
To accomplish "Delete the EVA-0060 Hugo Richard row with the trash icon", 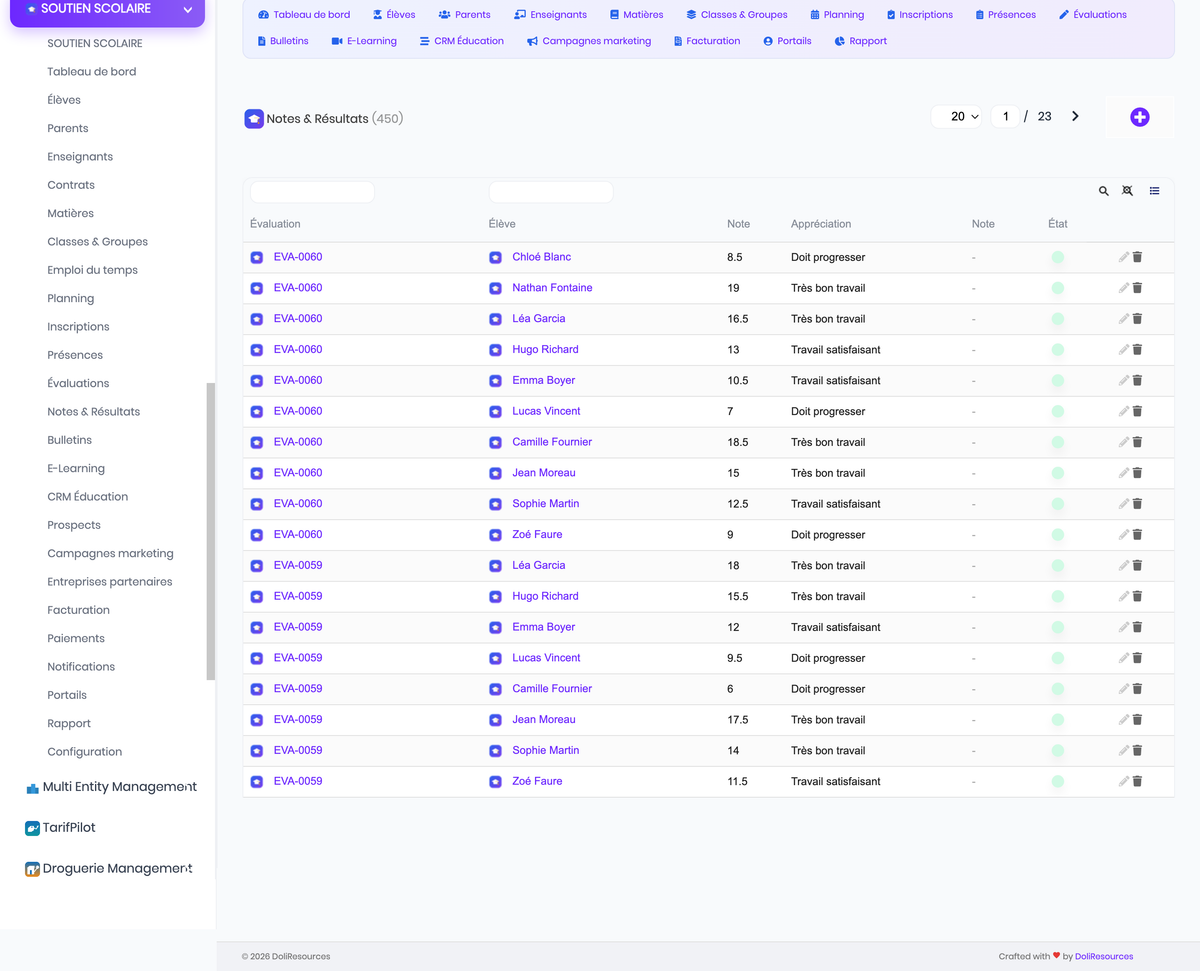I will [x=1138, y=350].
